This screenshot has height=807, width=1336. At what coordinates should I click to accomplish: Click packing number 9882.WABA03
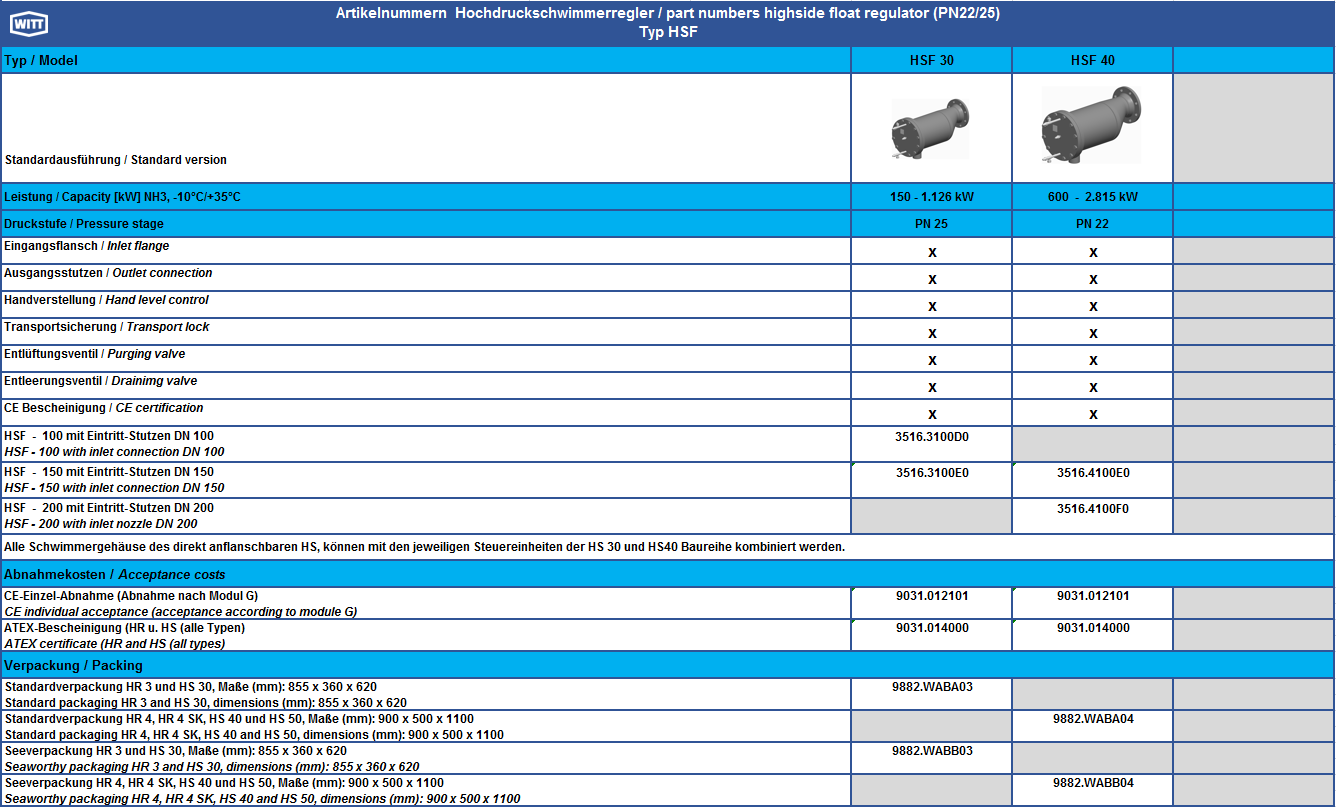point(932,687)
